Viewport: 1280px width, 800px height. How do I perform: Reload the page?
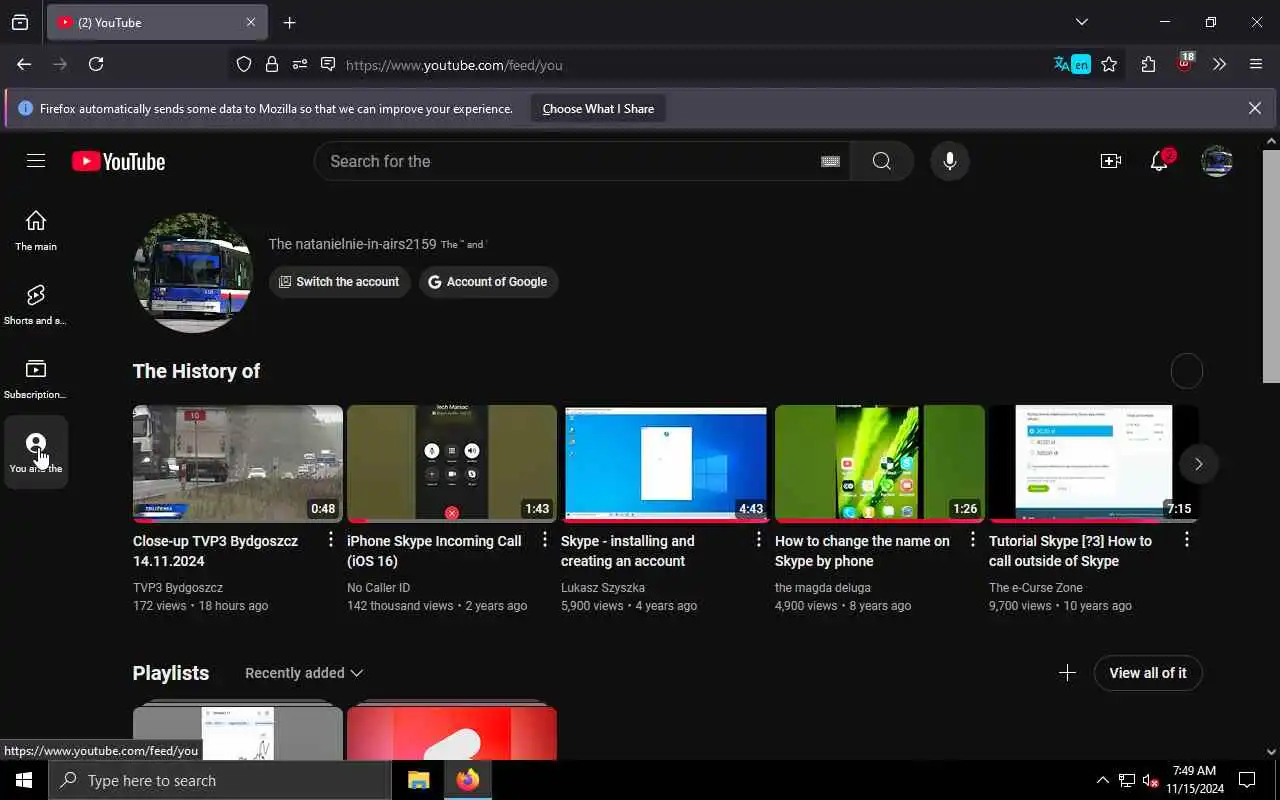coord(96,64)
